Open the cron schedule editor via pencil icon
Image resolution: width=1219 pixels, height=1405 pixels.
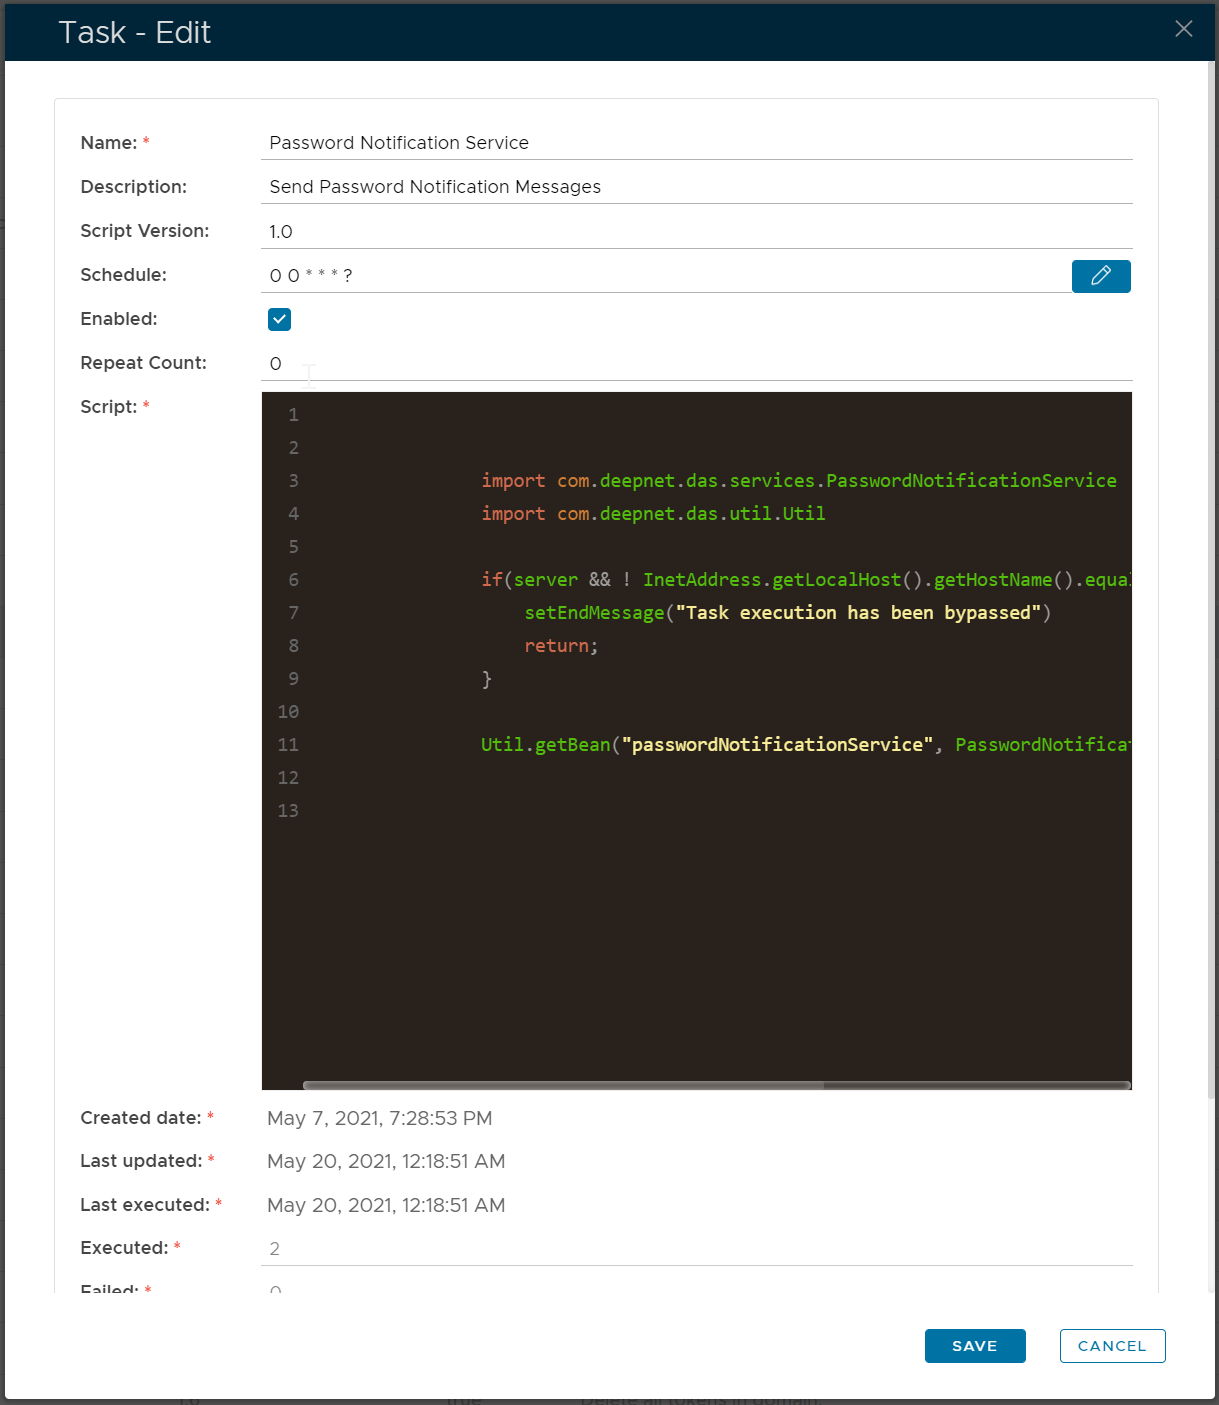[x=1101, y=276]
